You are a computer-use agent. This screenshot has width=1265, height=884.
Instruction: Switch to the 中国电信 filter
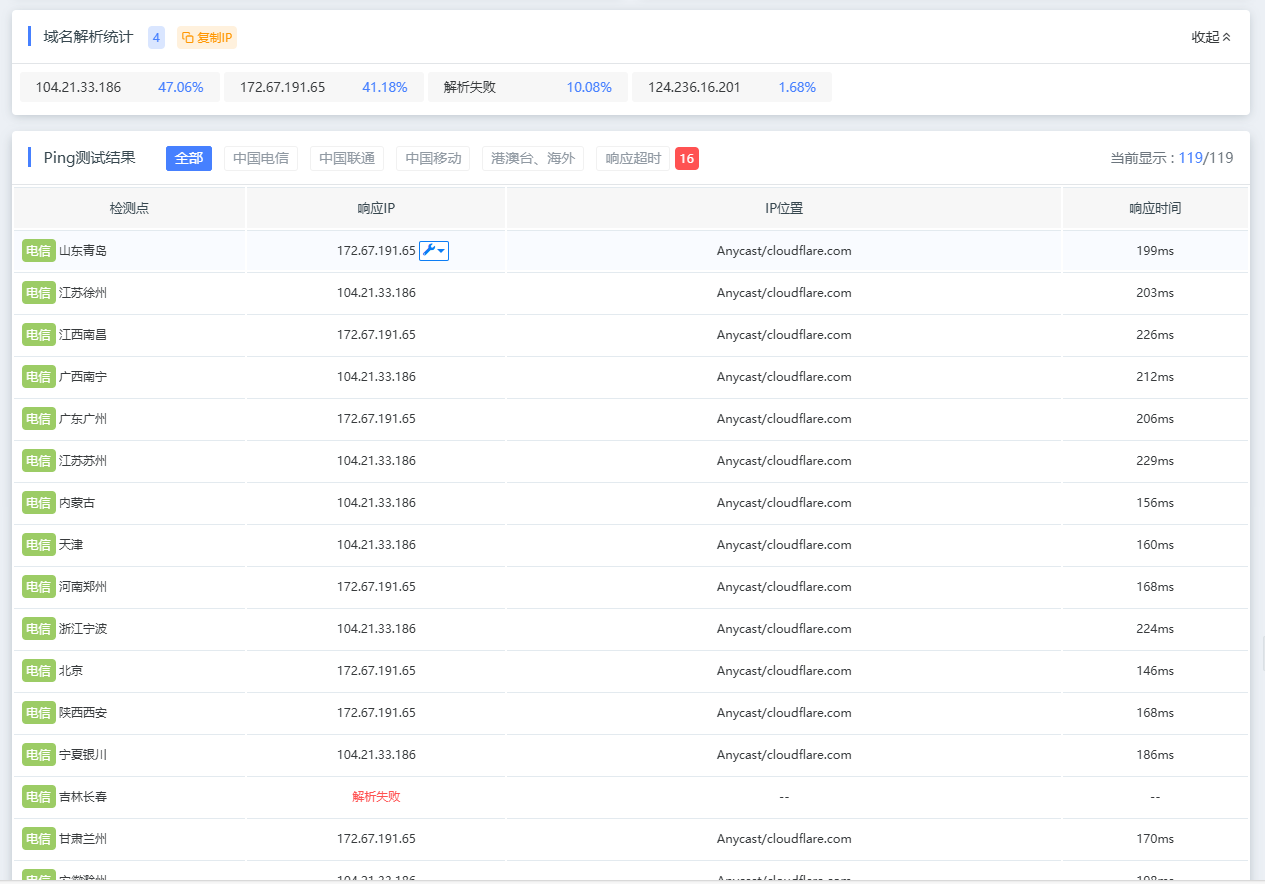(261, 158)
